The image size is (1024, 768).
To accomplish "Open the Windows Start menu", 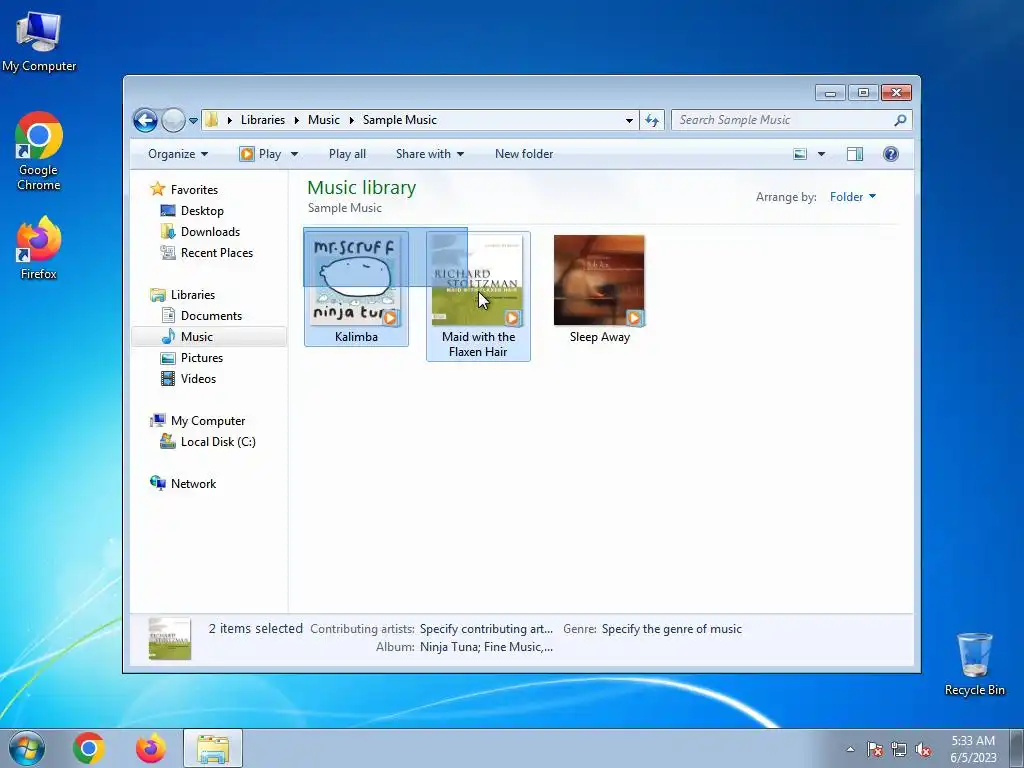I will point(26,748).
